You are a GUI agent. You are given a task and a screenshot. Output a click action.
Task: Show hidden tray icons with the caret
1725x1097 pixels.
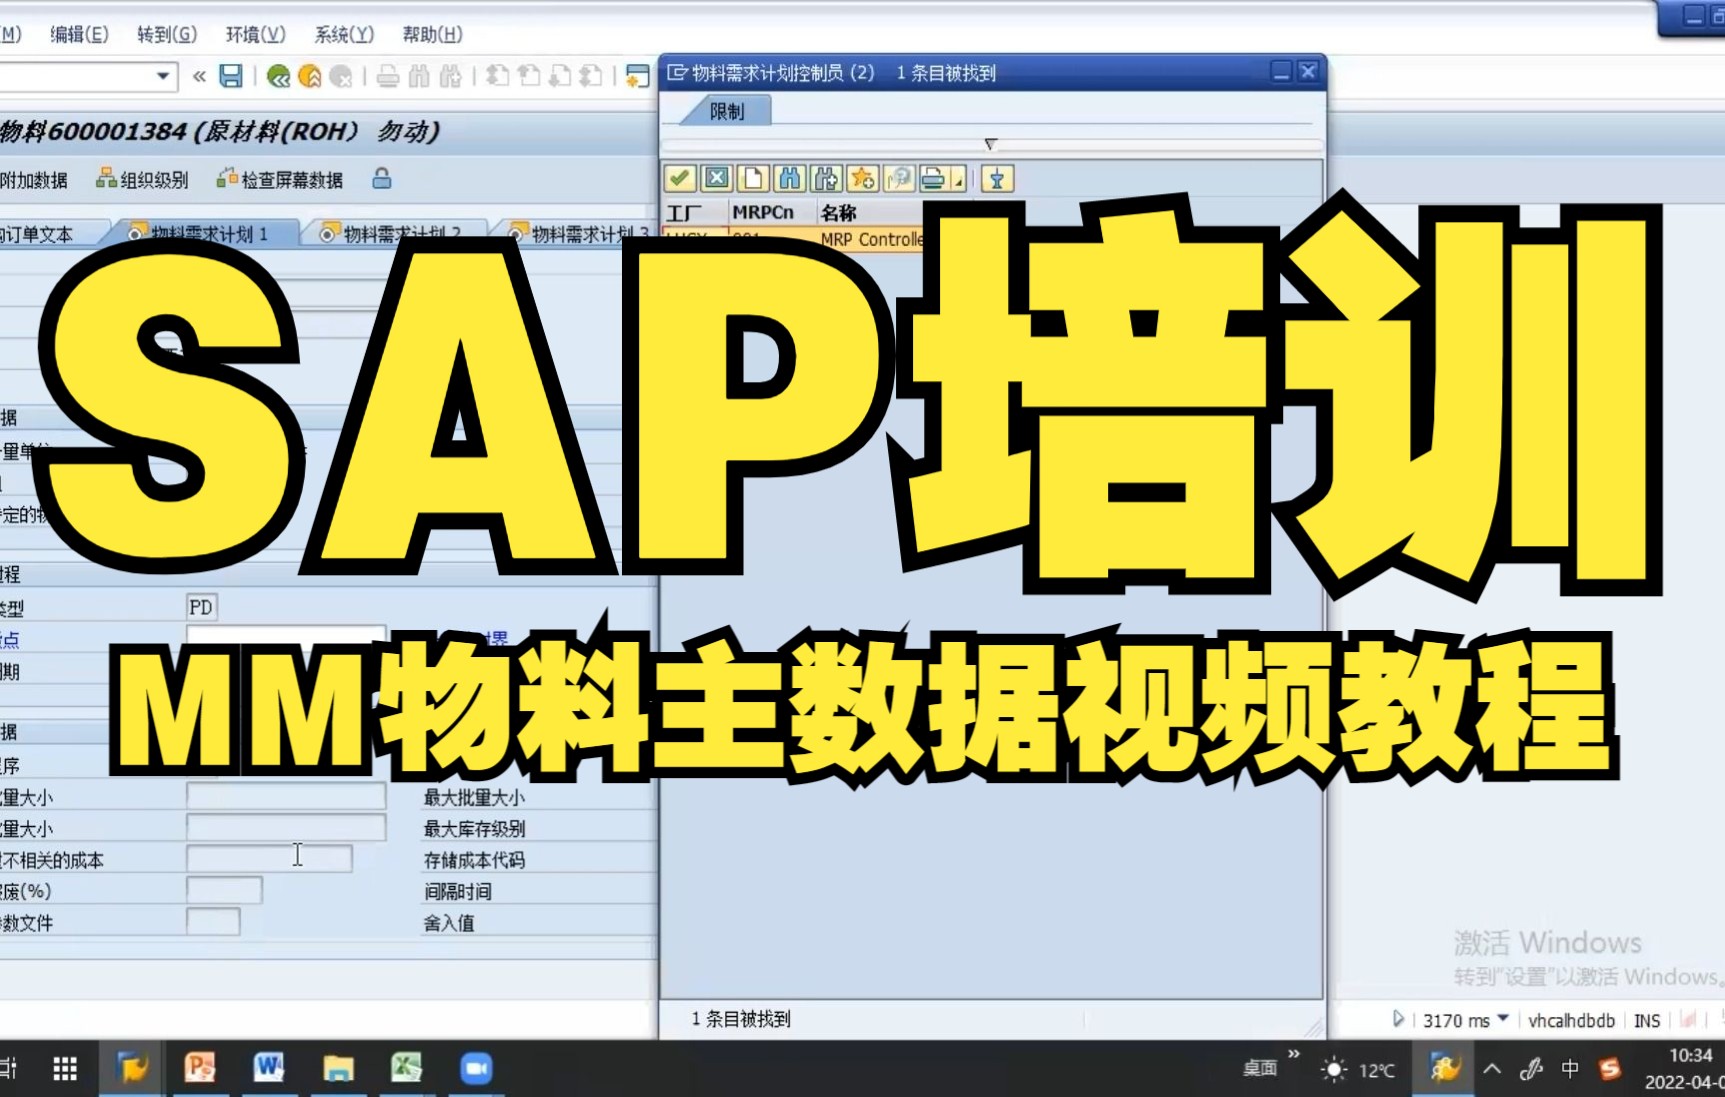click(x=1492, y=1069)
